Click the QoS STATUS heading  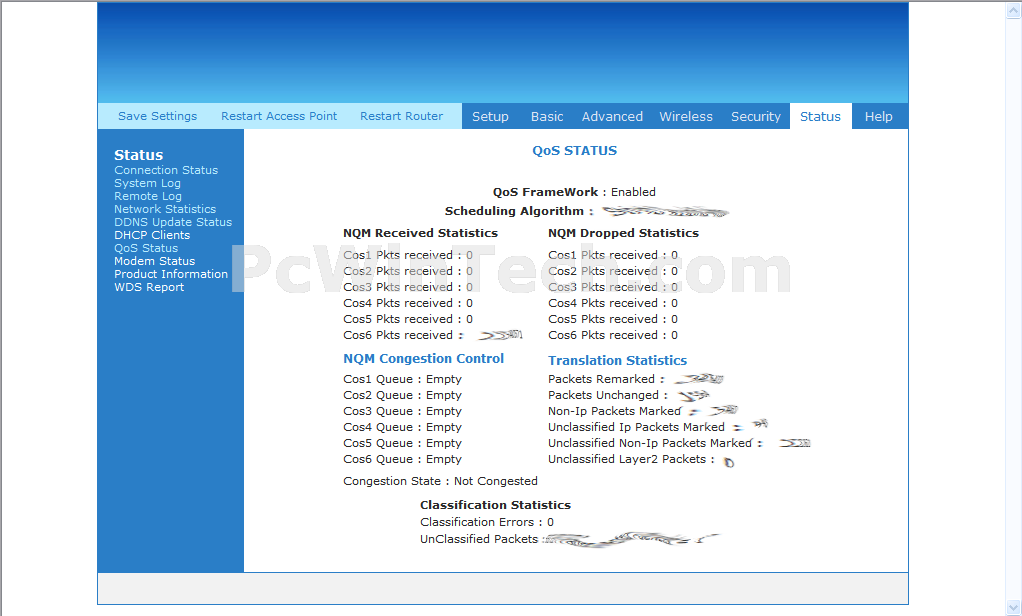pyautogui.click(x=574, y=151)
